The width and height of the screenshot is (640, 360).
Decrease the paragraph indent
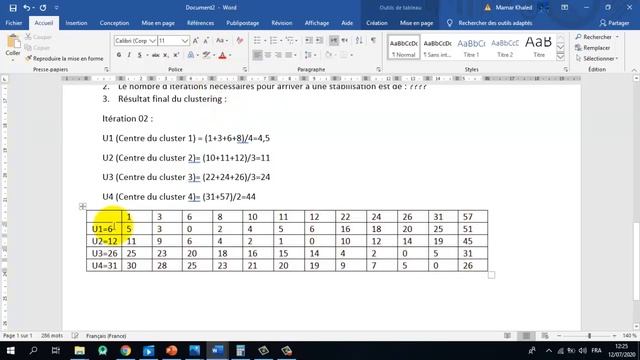309,40
